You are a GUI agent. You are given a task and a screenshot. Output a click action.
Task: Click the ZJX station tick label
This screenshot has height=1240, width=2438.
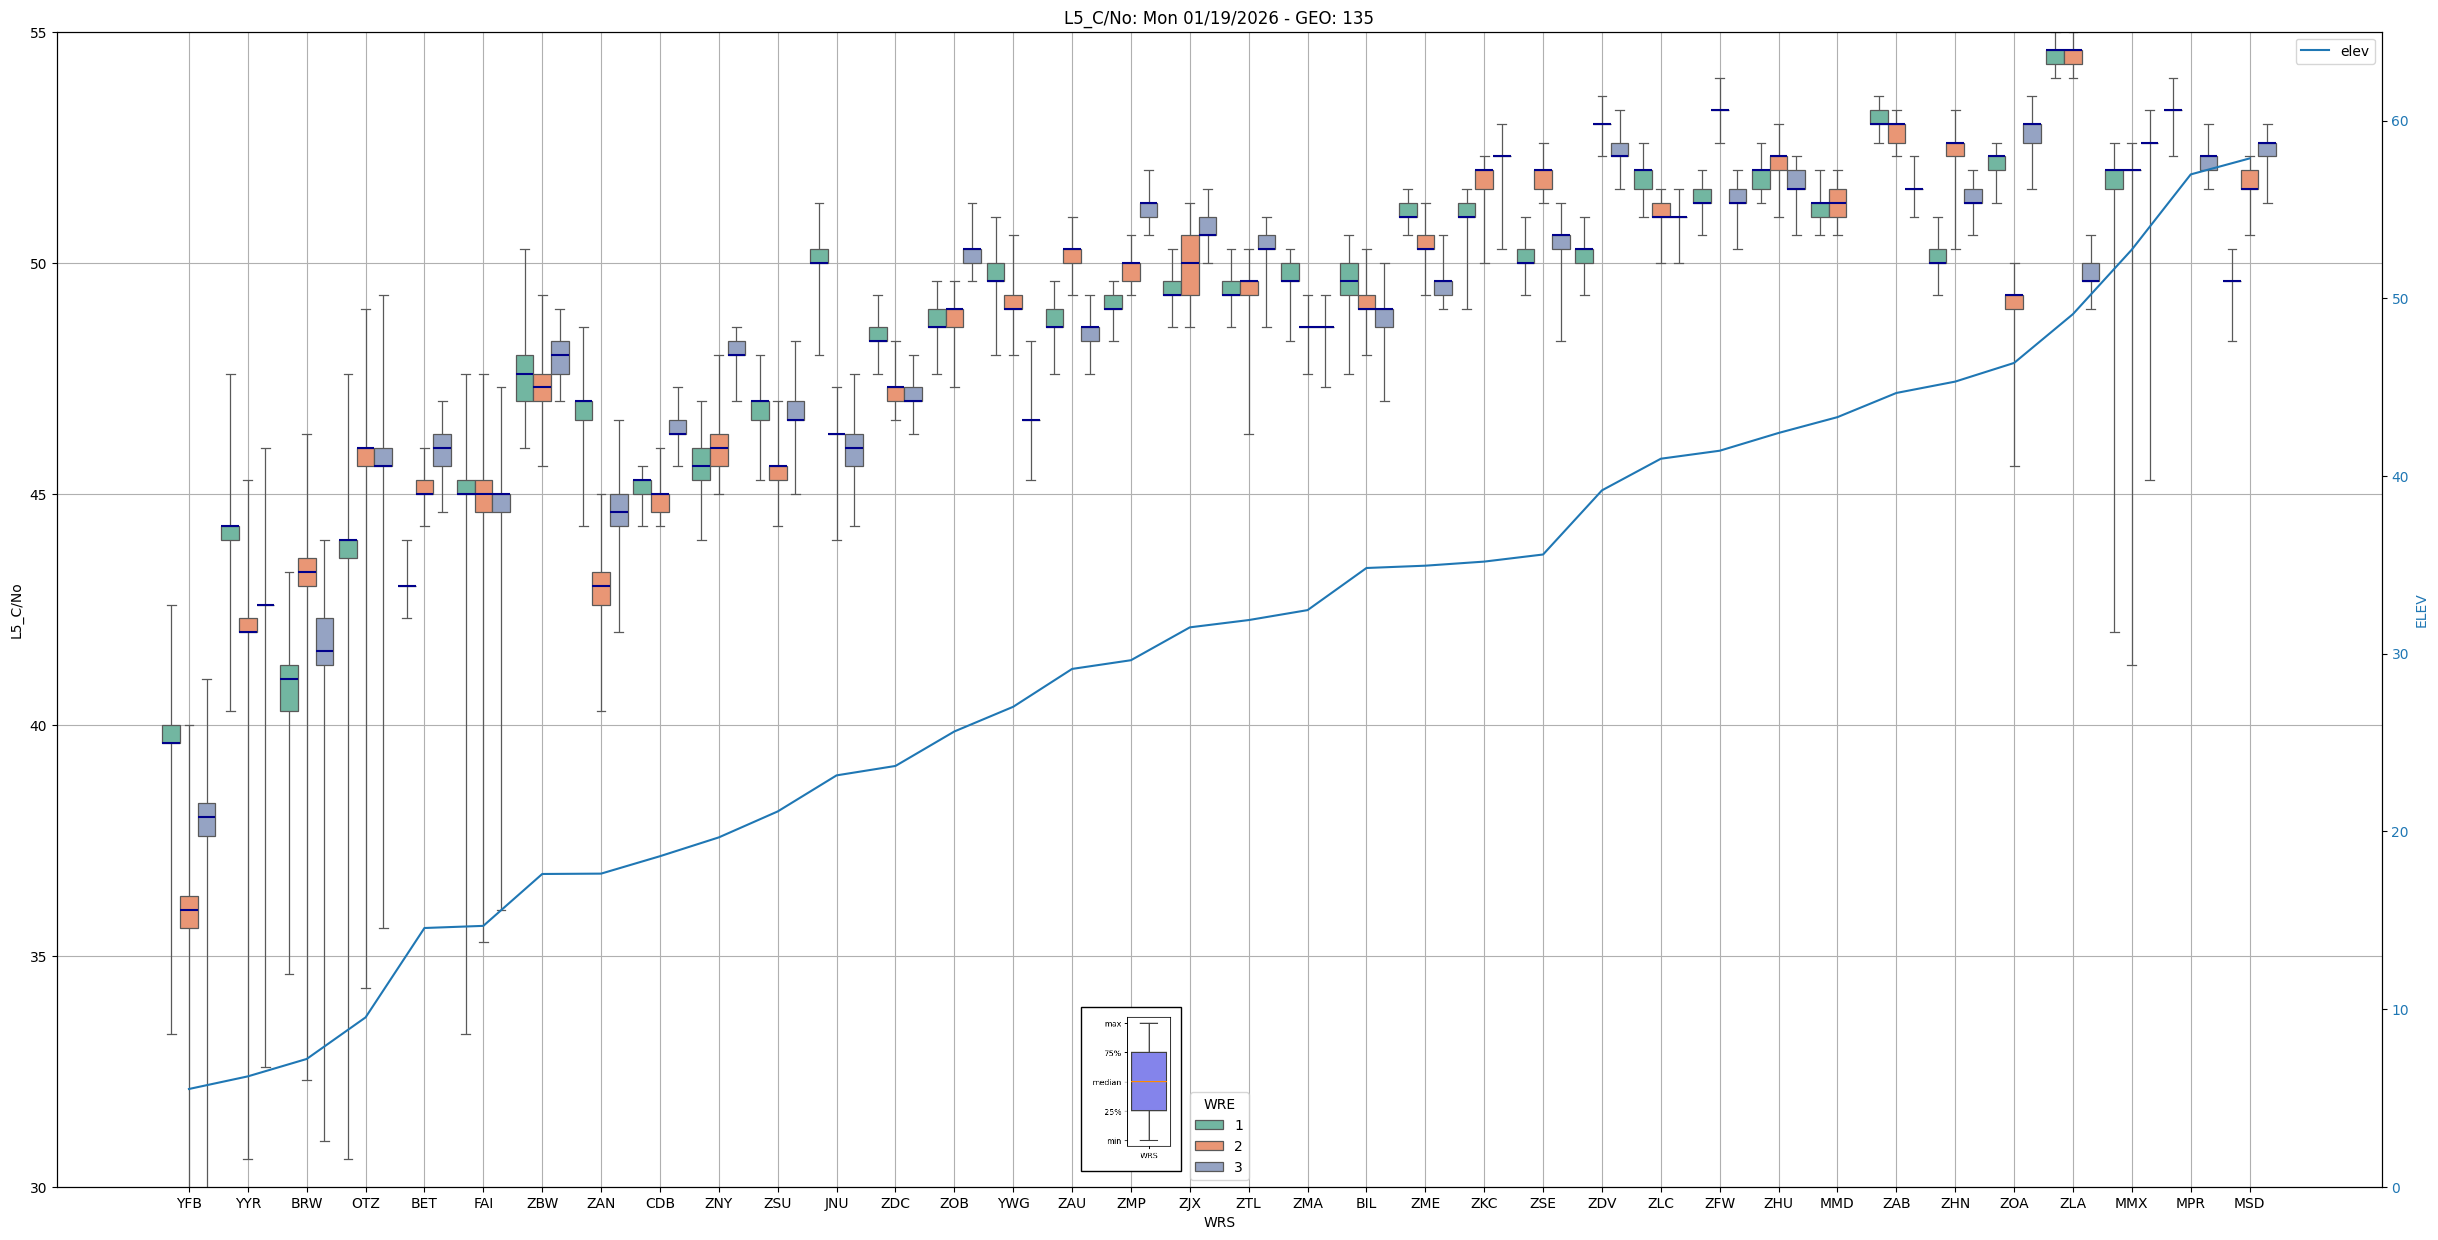pos(1189,1203)
